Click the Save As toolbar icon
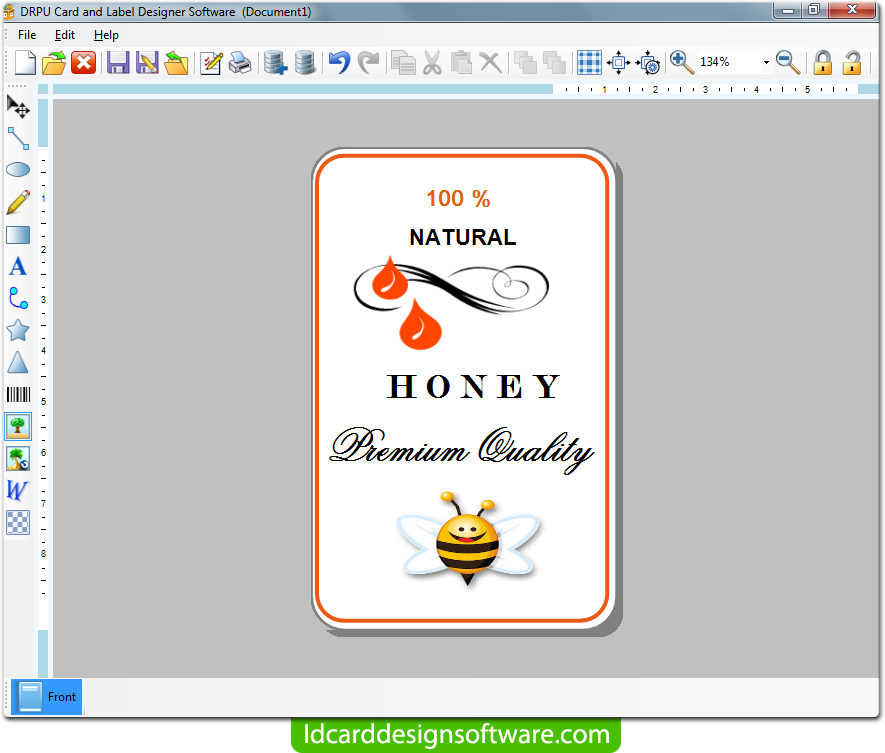Viewport: 885px width, 753px height. [x=147, y=63]
